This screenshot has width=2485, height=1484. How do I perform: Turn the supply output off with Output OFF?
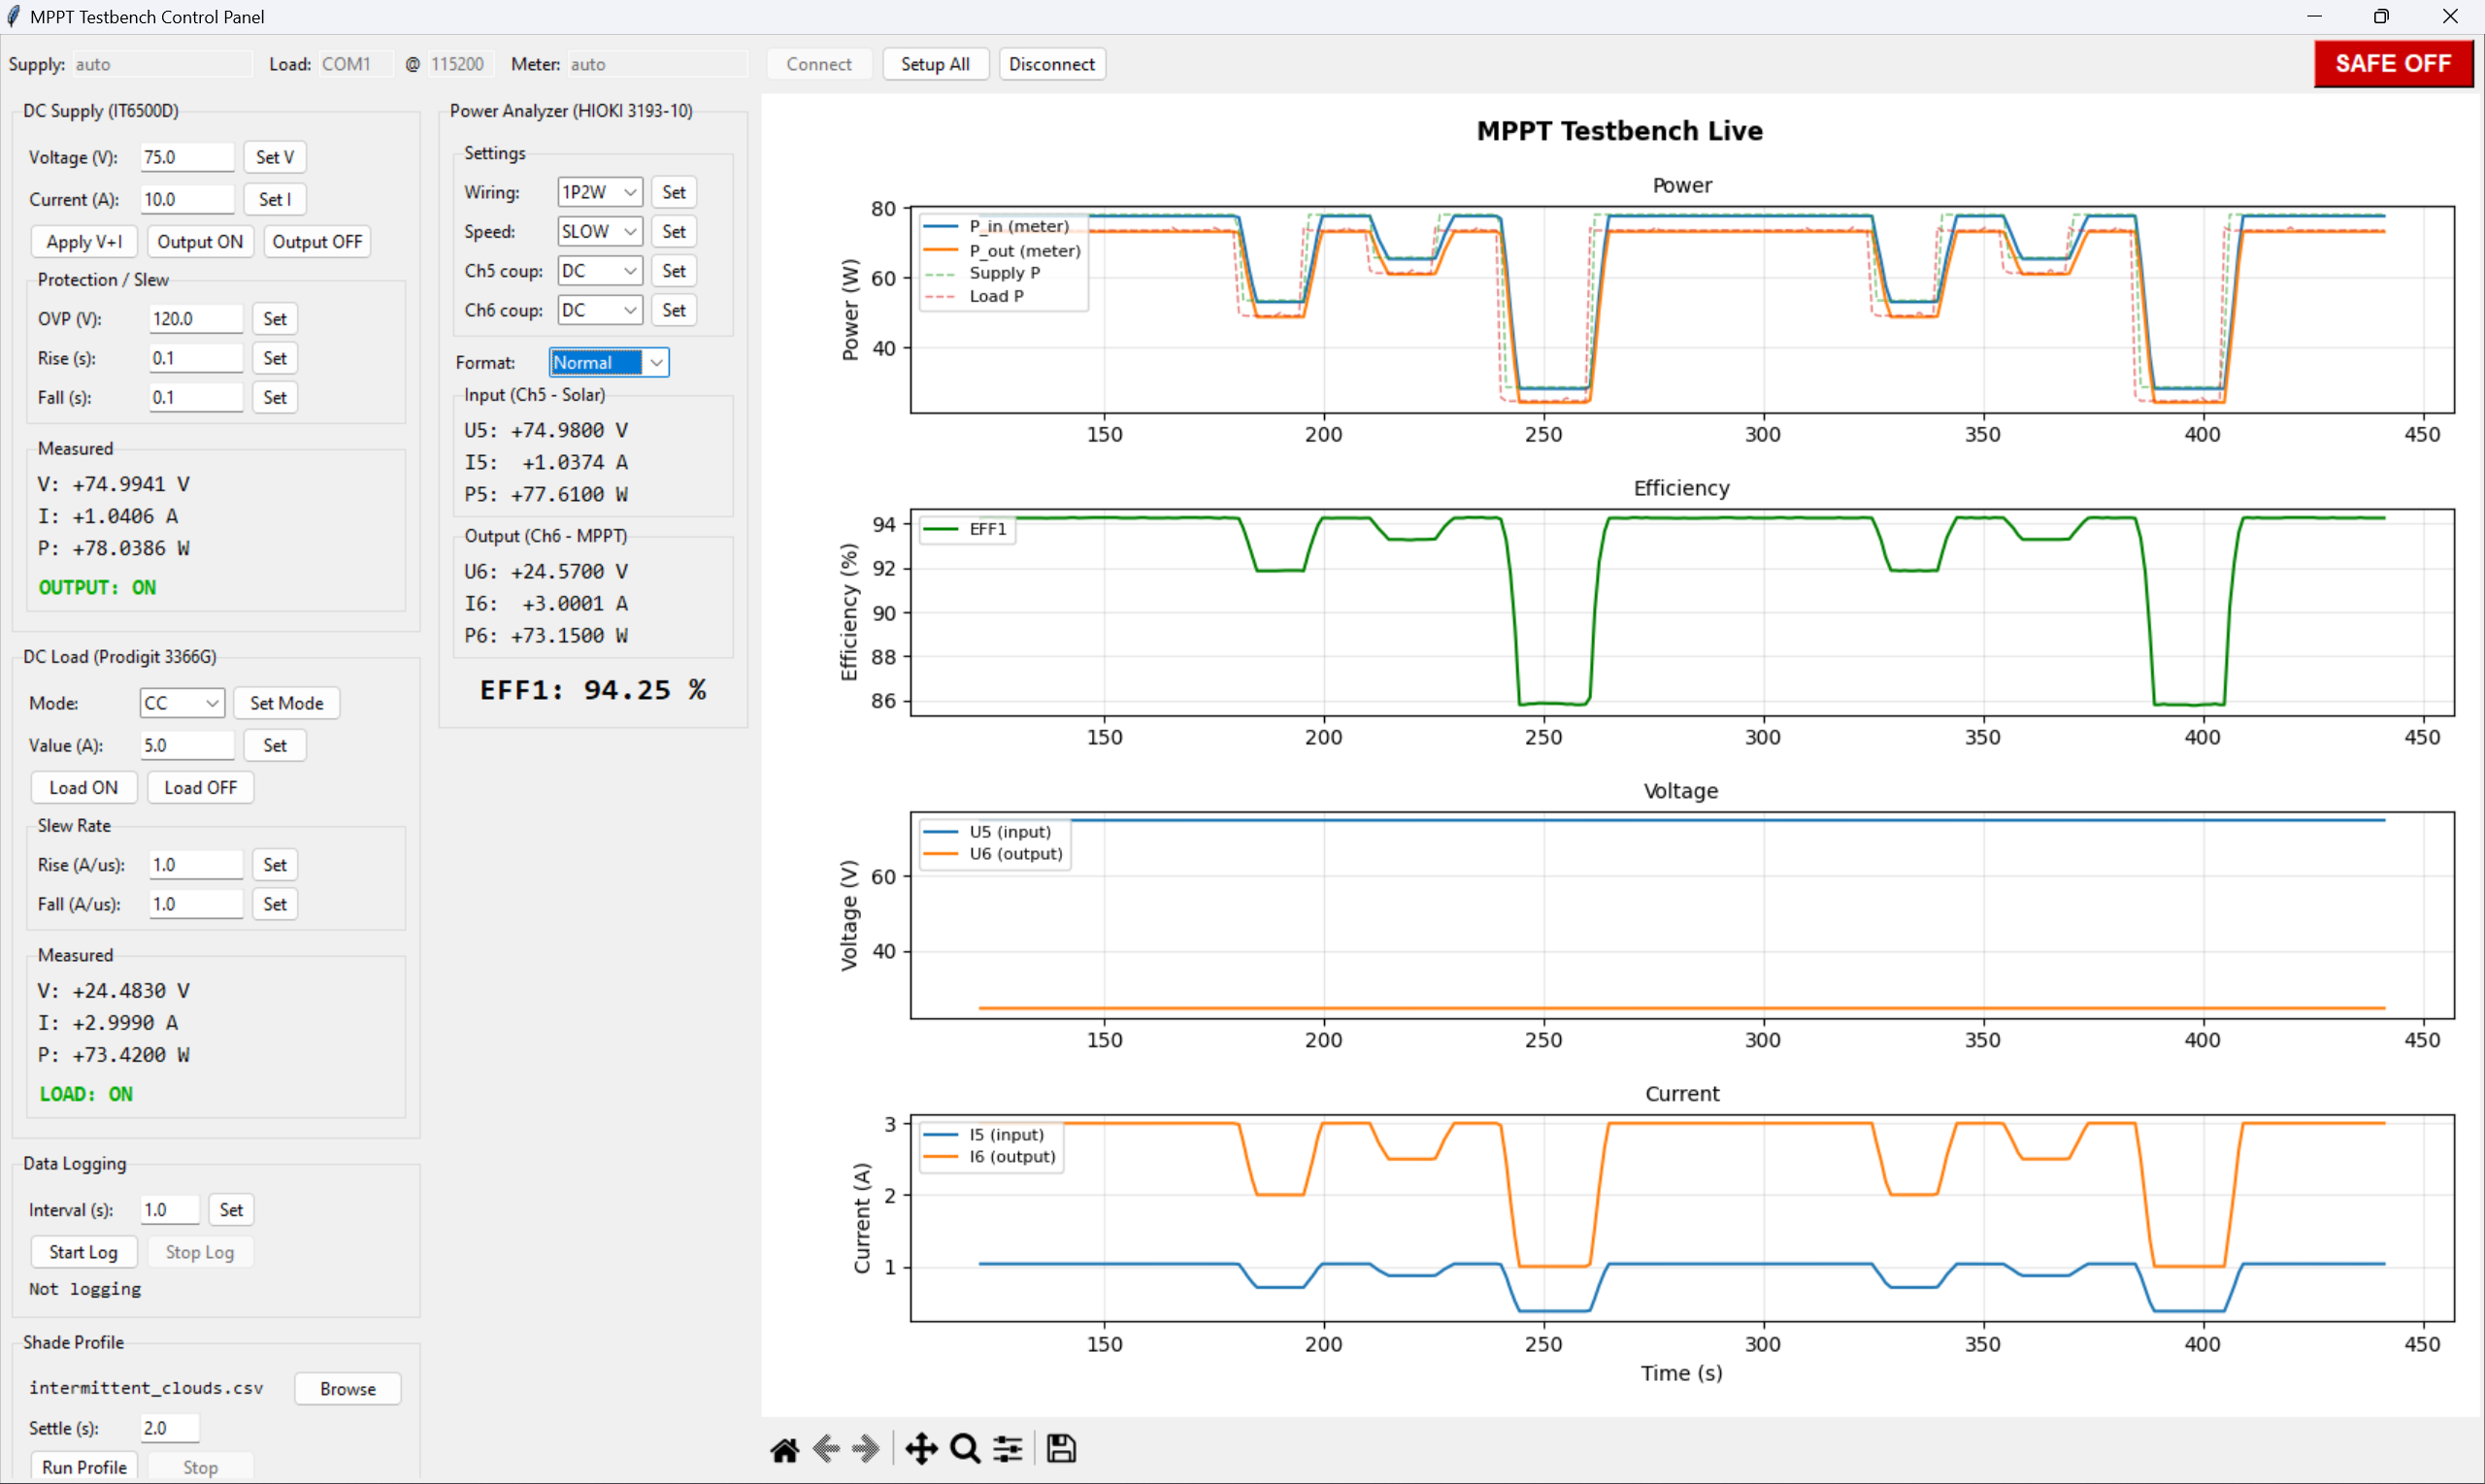[x=317, y=241]
